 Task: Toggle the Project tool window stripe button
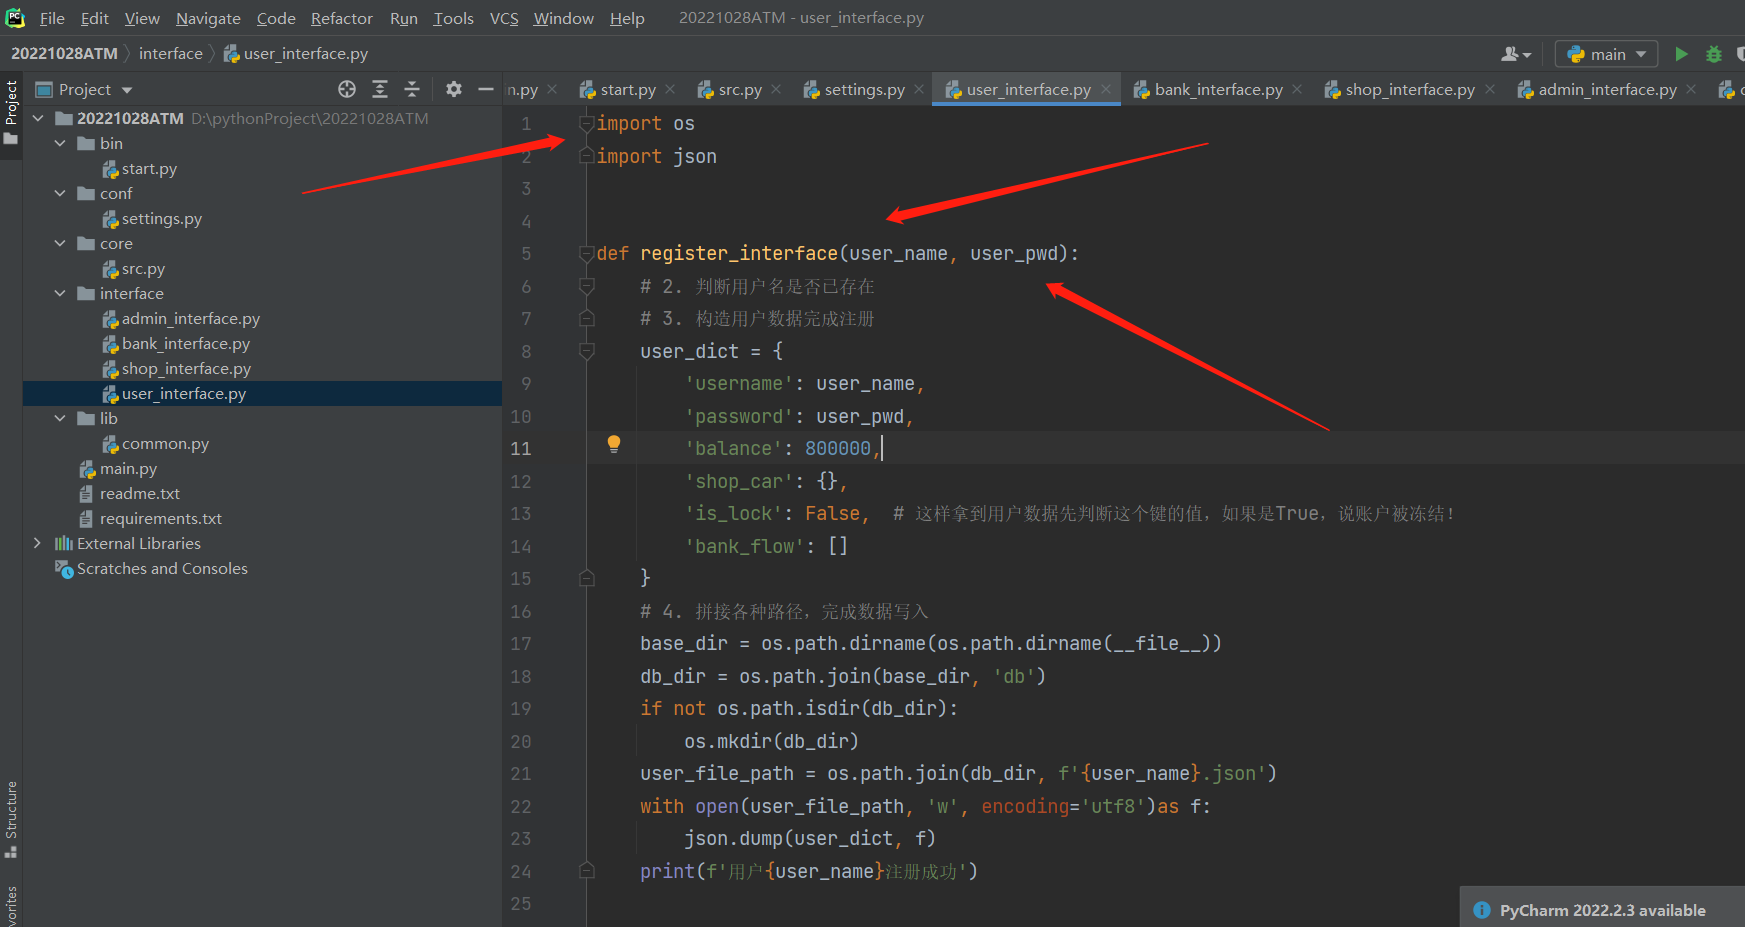pos(11,112)
